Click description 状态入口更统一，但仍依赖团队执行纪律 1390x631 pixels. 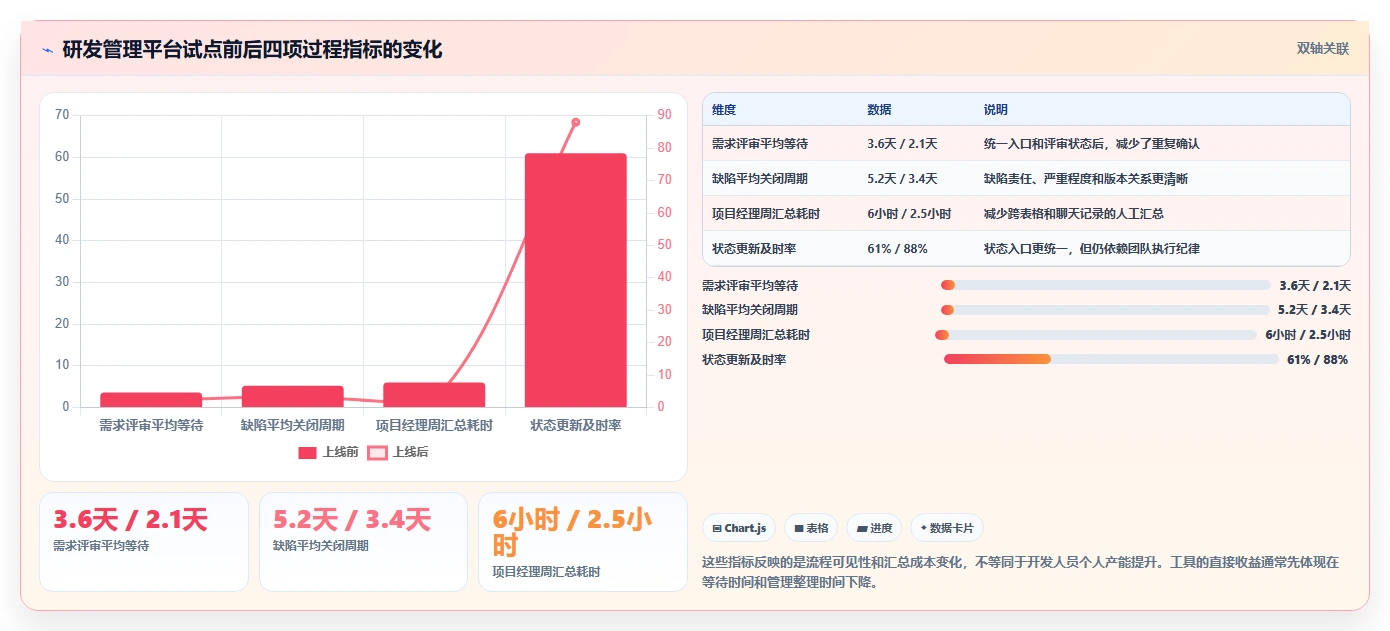tap(1092, 249)
